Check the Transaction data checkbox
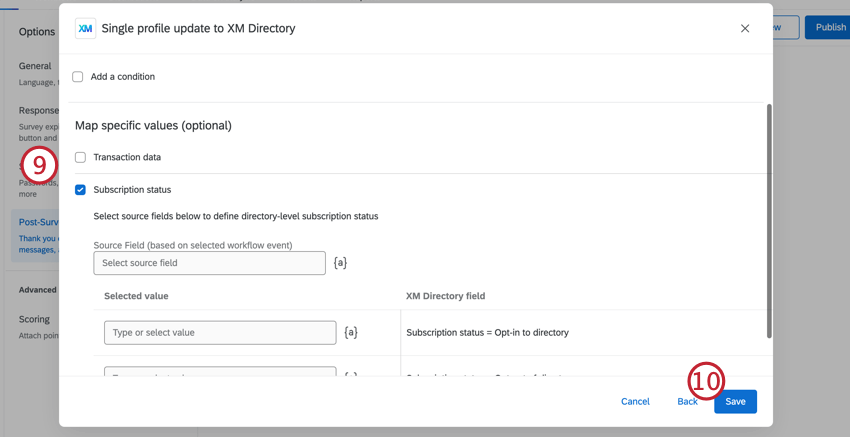This screenshot has height=437, width=850. [x=81, y=157]
